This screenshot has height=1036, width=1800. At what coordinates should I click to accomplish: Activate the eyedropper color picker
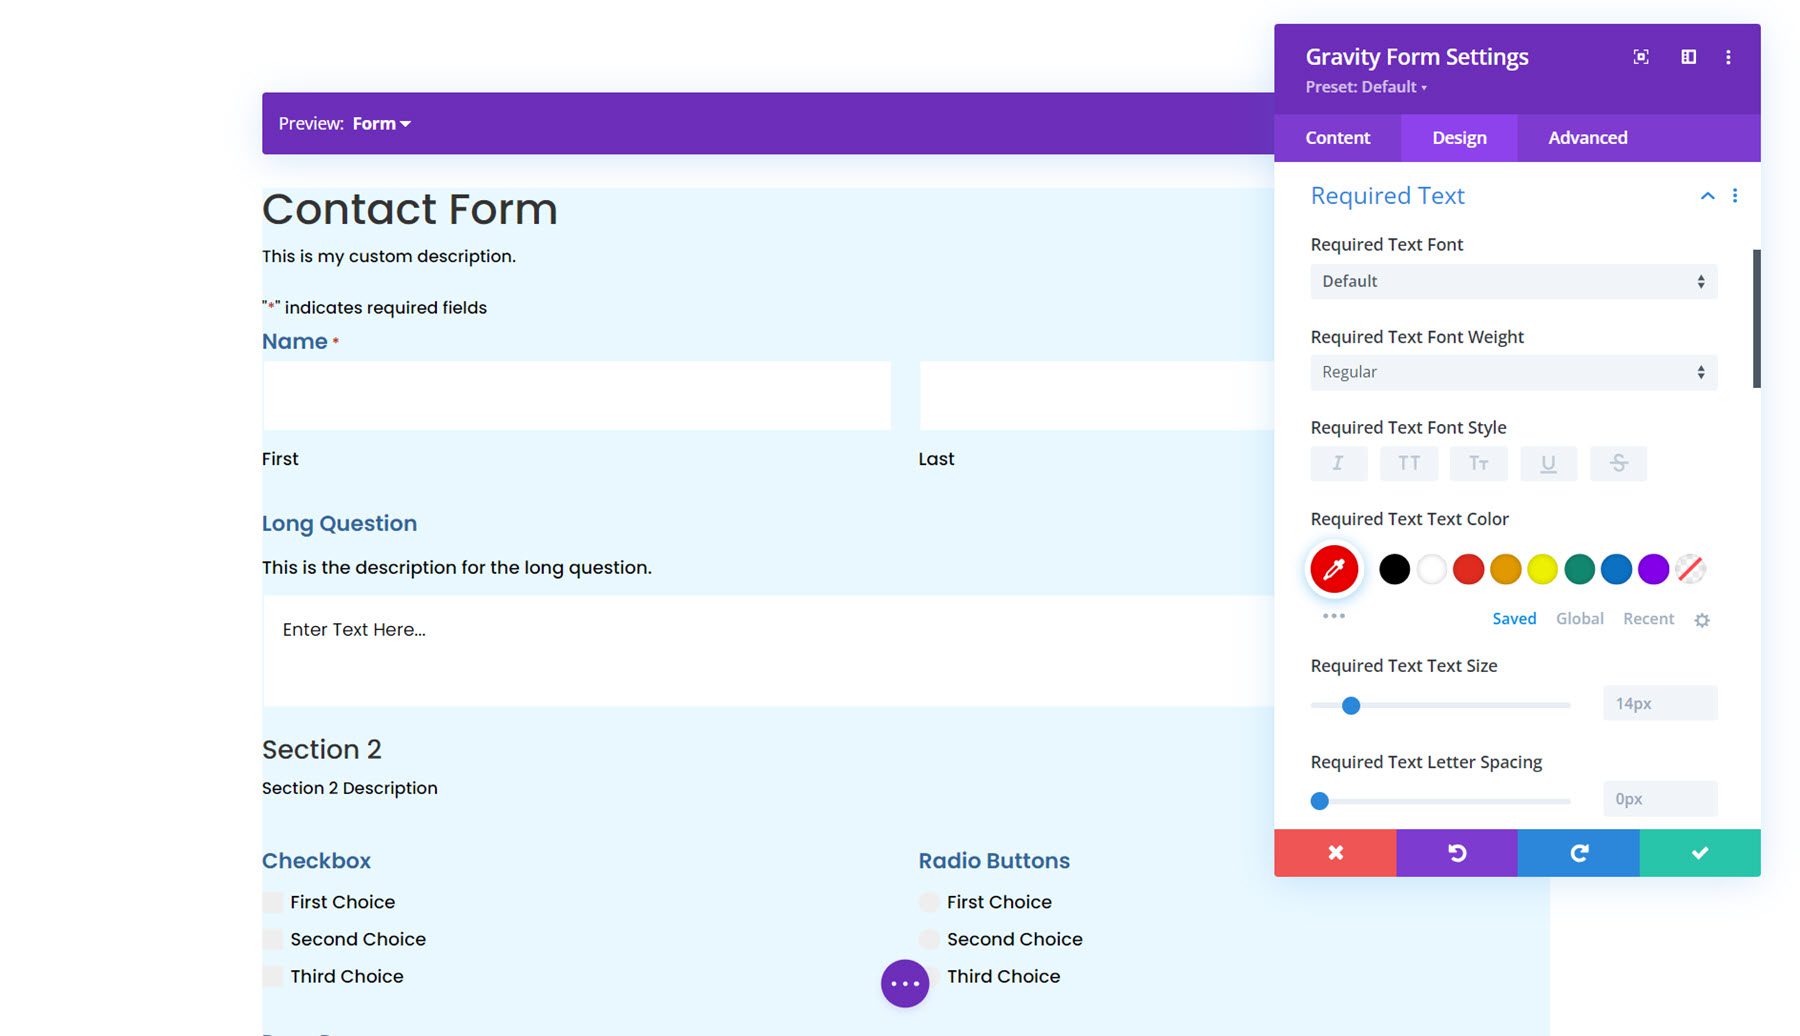1333,568
